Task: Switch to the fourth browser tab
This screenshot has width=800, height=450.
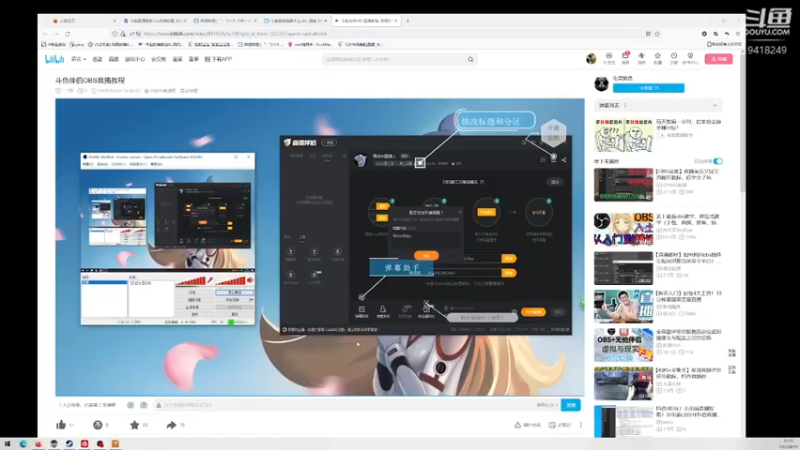Action: pos(294,21)
